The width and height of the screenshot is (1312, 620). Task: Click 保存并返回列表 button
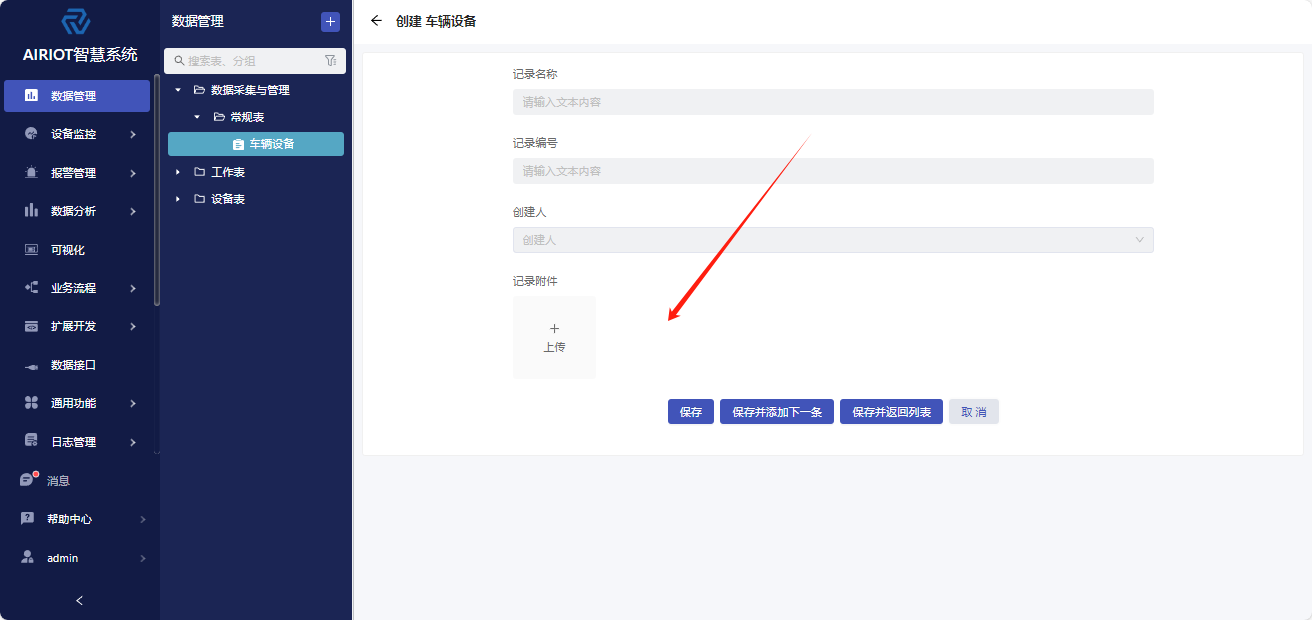click(x=891, y=412)
